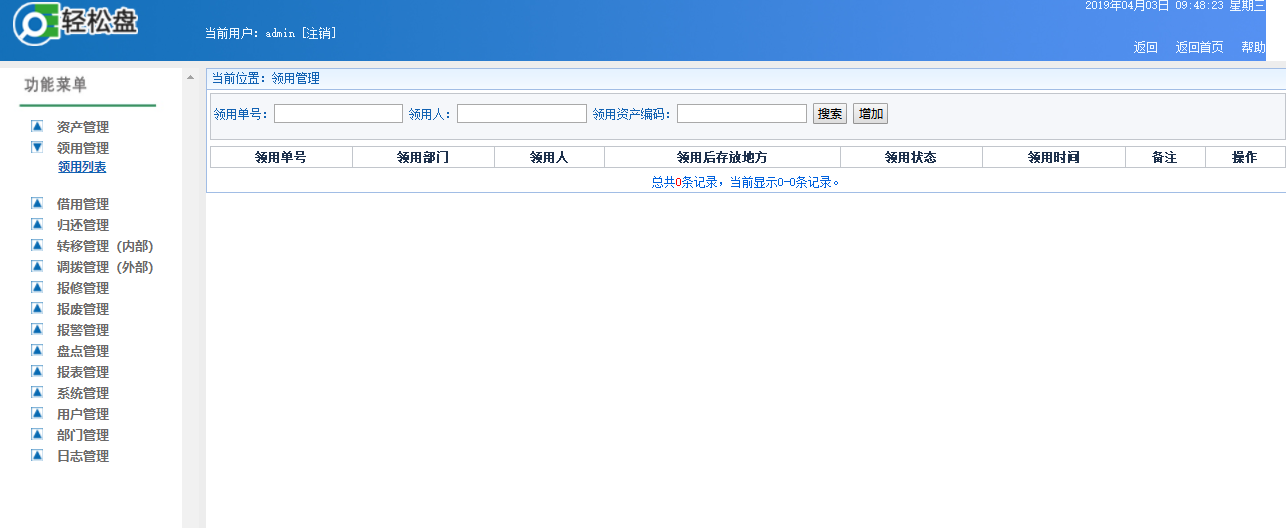
Task: Click the 轻松盘 logo icon
Action: 35,25
